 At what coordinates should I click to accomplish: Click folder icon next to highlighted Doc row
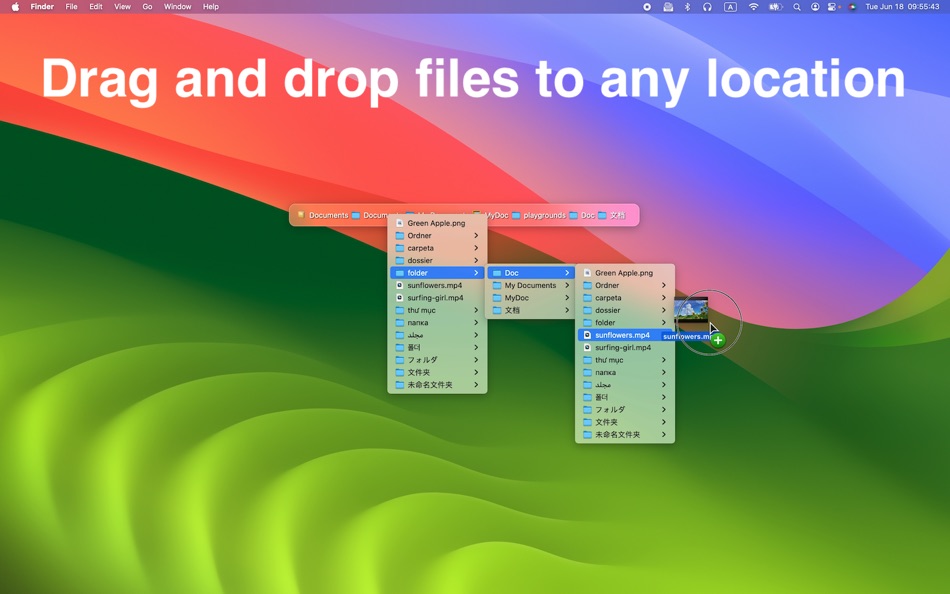(x=497, y=273)
